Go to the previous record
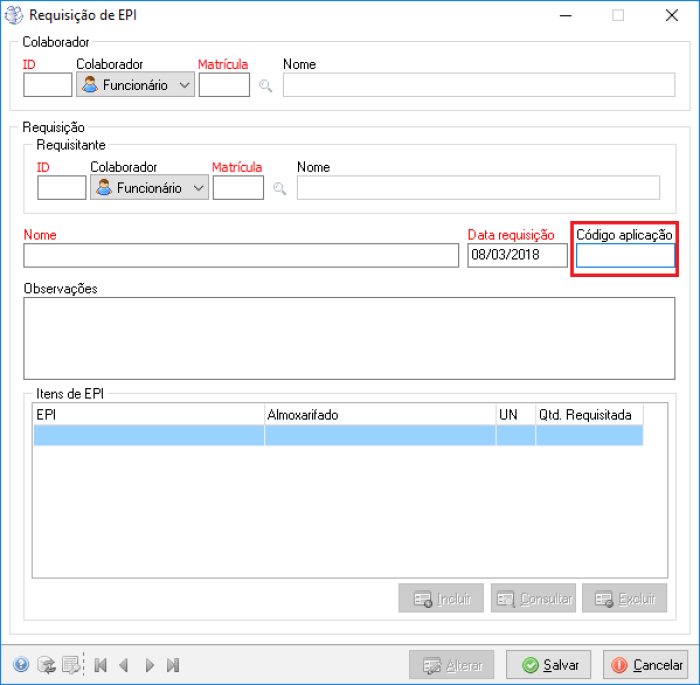Screen dimensions: 700x685 (124, 665)
